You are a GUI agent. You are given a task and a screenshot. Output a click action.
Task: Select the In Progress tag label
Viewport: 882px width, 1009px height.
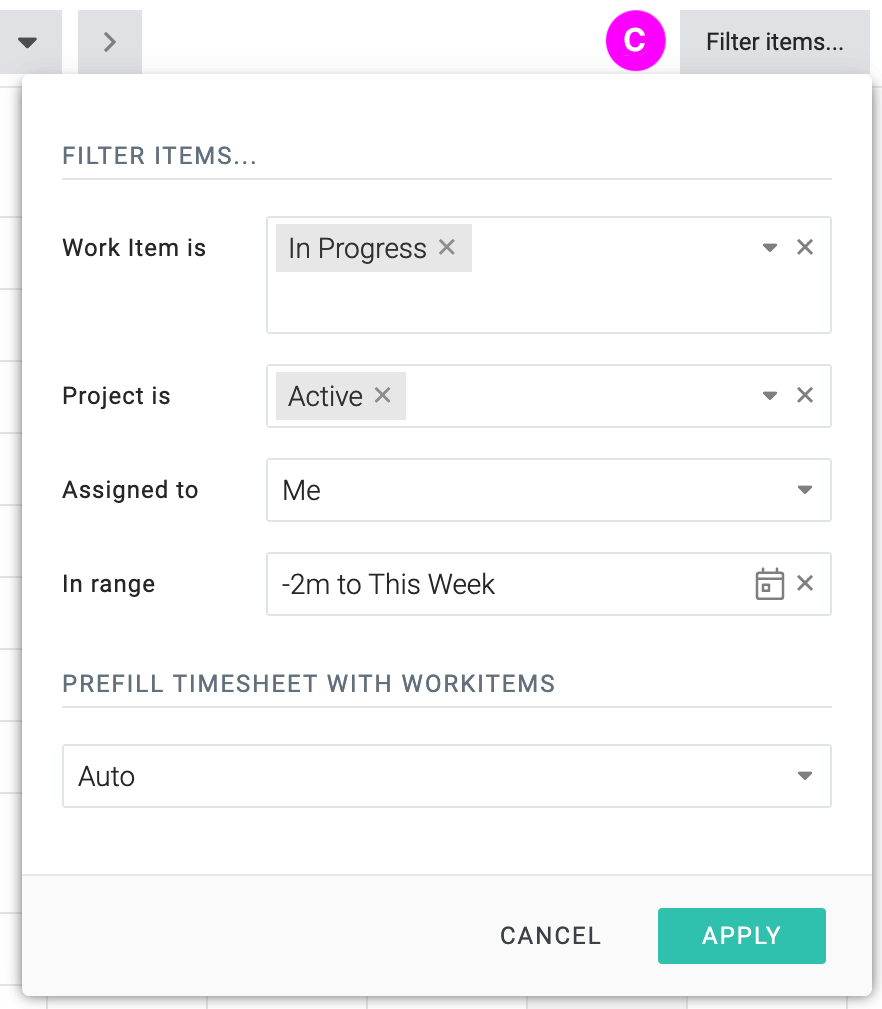click(x=357, y=248)
